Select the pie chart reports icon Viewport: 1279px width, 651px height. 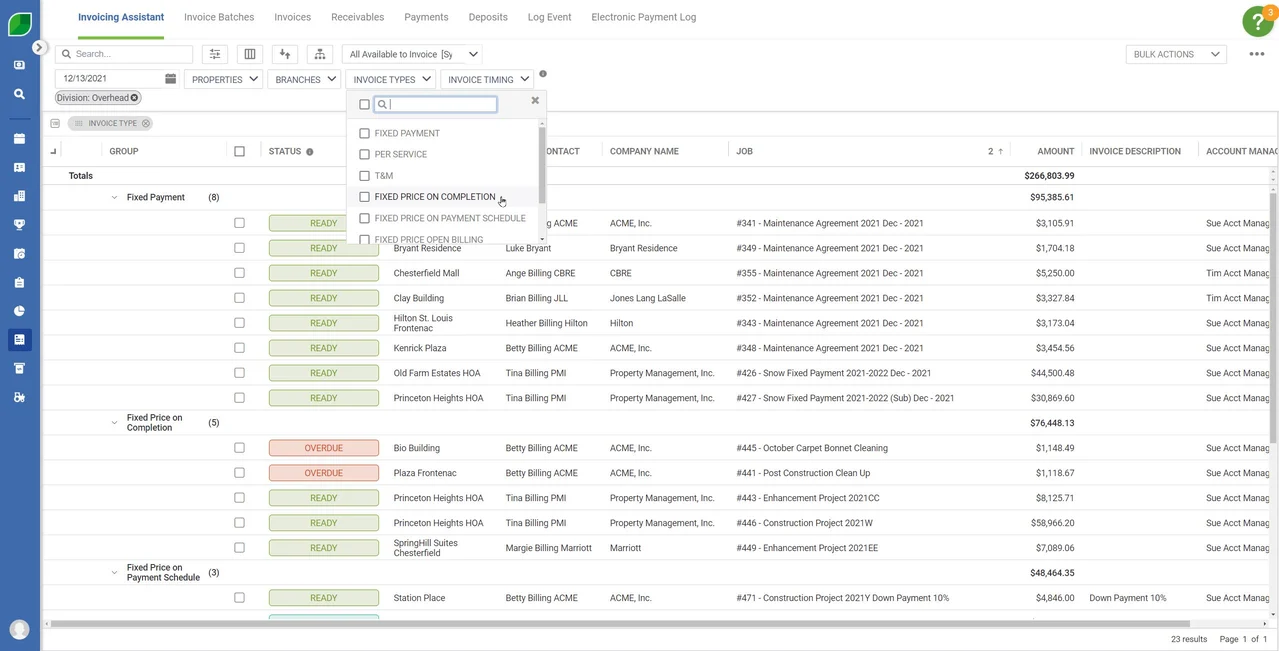(18, 310)
